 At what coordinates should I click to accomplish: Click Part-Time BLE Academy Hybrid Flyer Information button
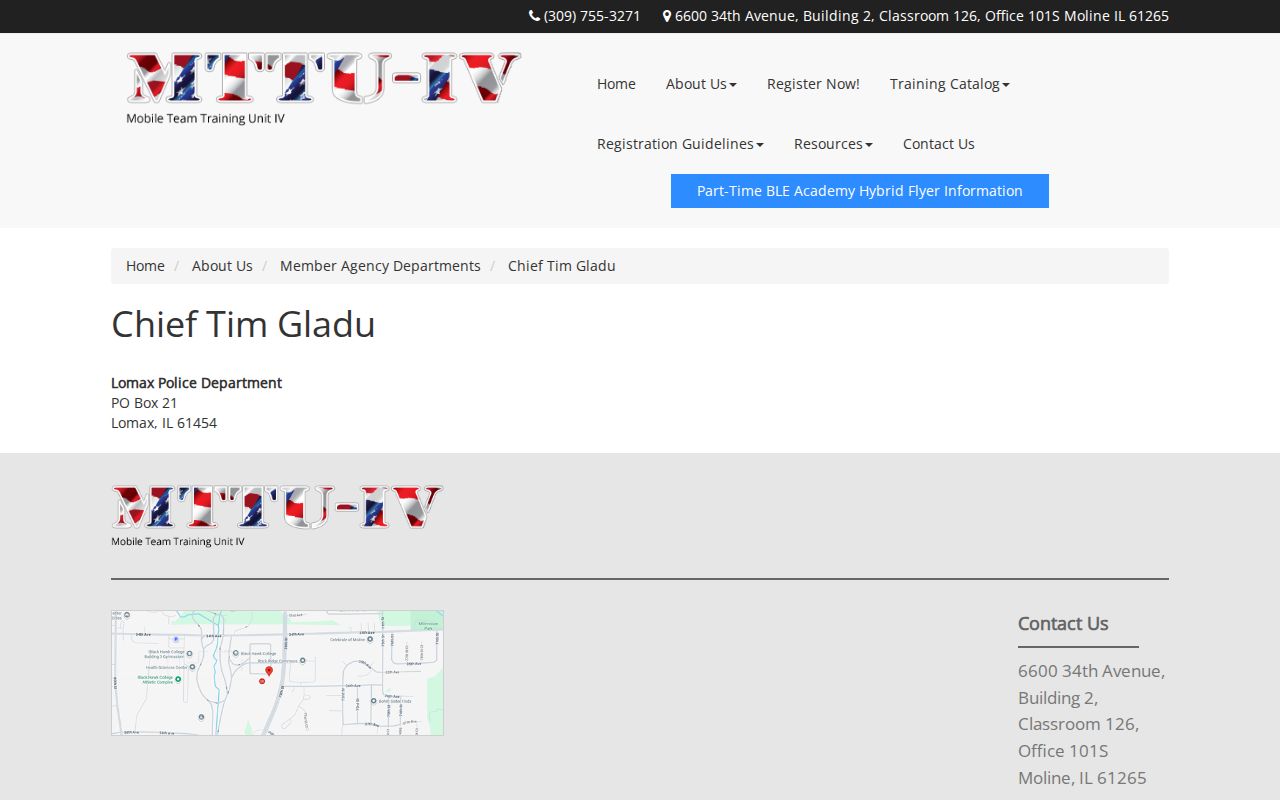click(x=860, y=191)
